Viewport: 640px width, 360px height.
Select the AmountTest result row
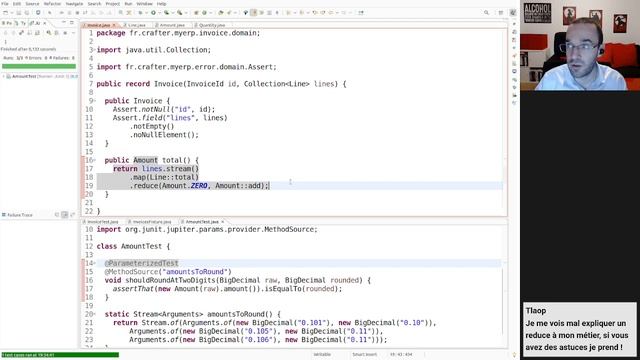click(39, 76)
